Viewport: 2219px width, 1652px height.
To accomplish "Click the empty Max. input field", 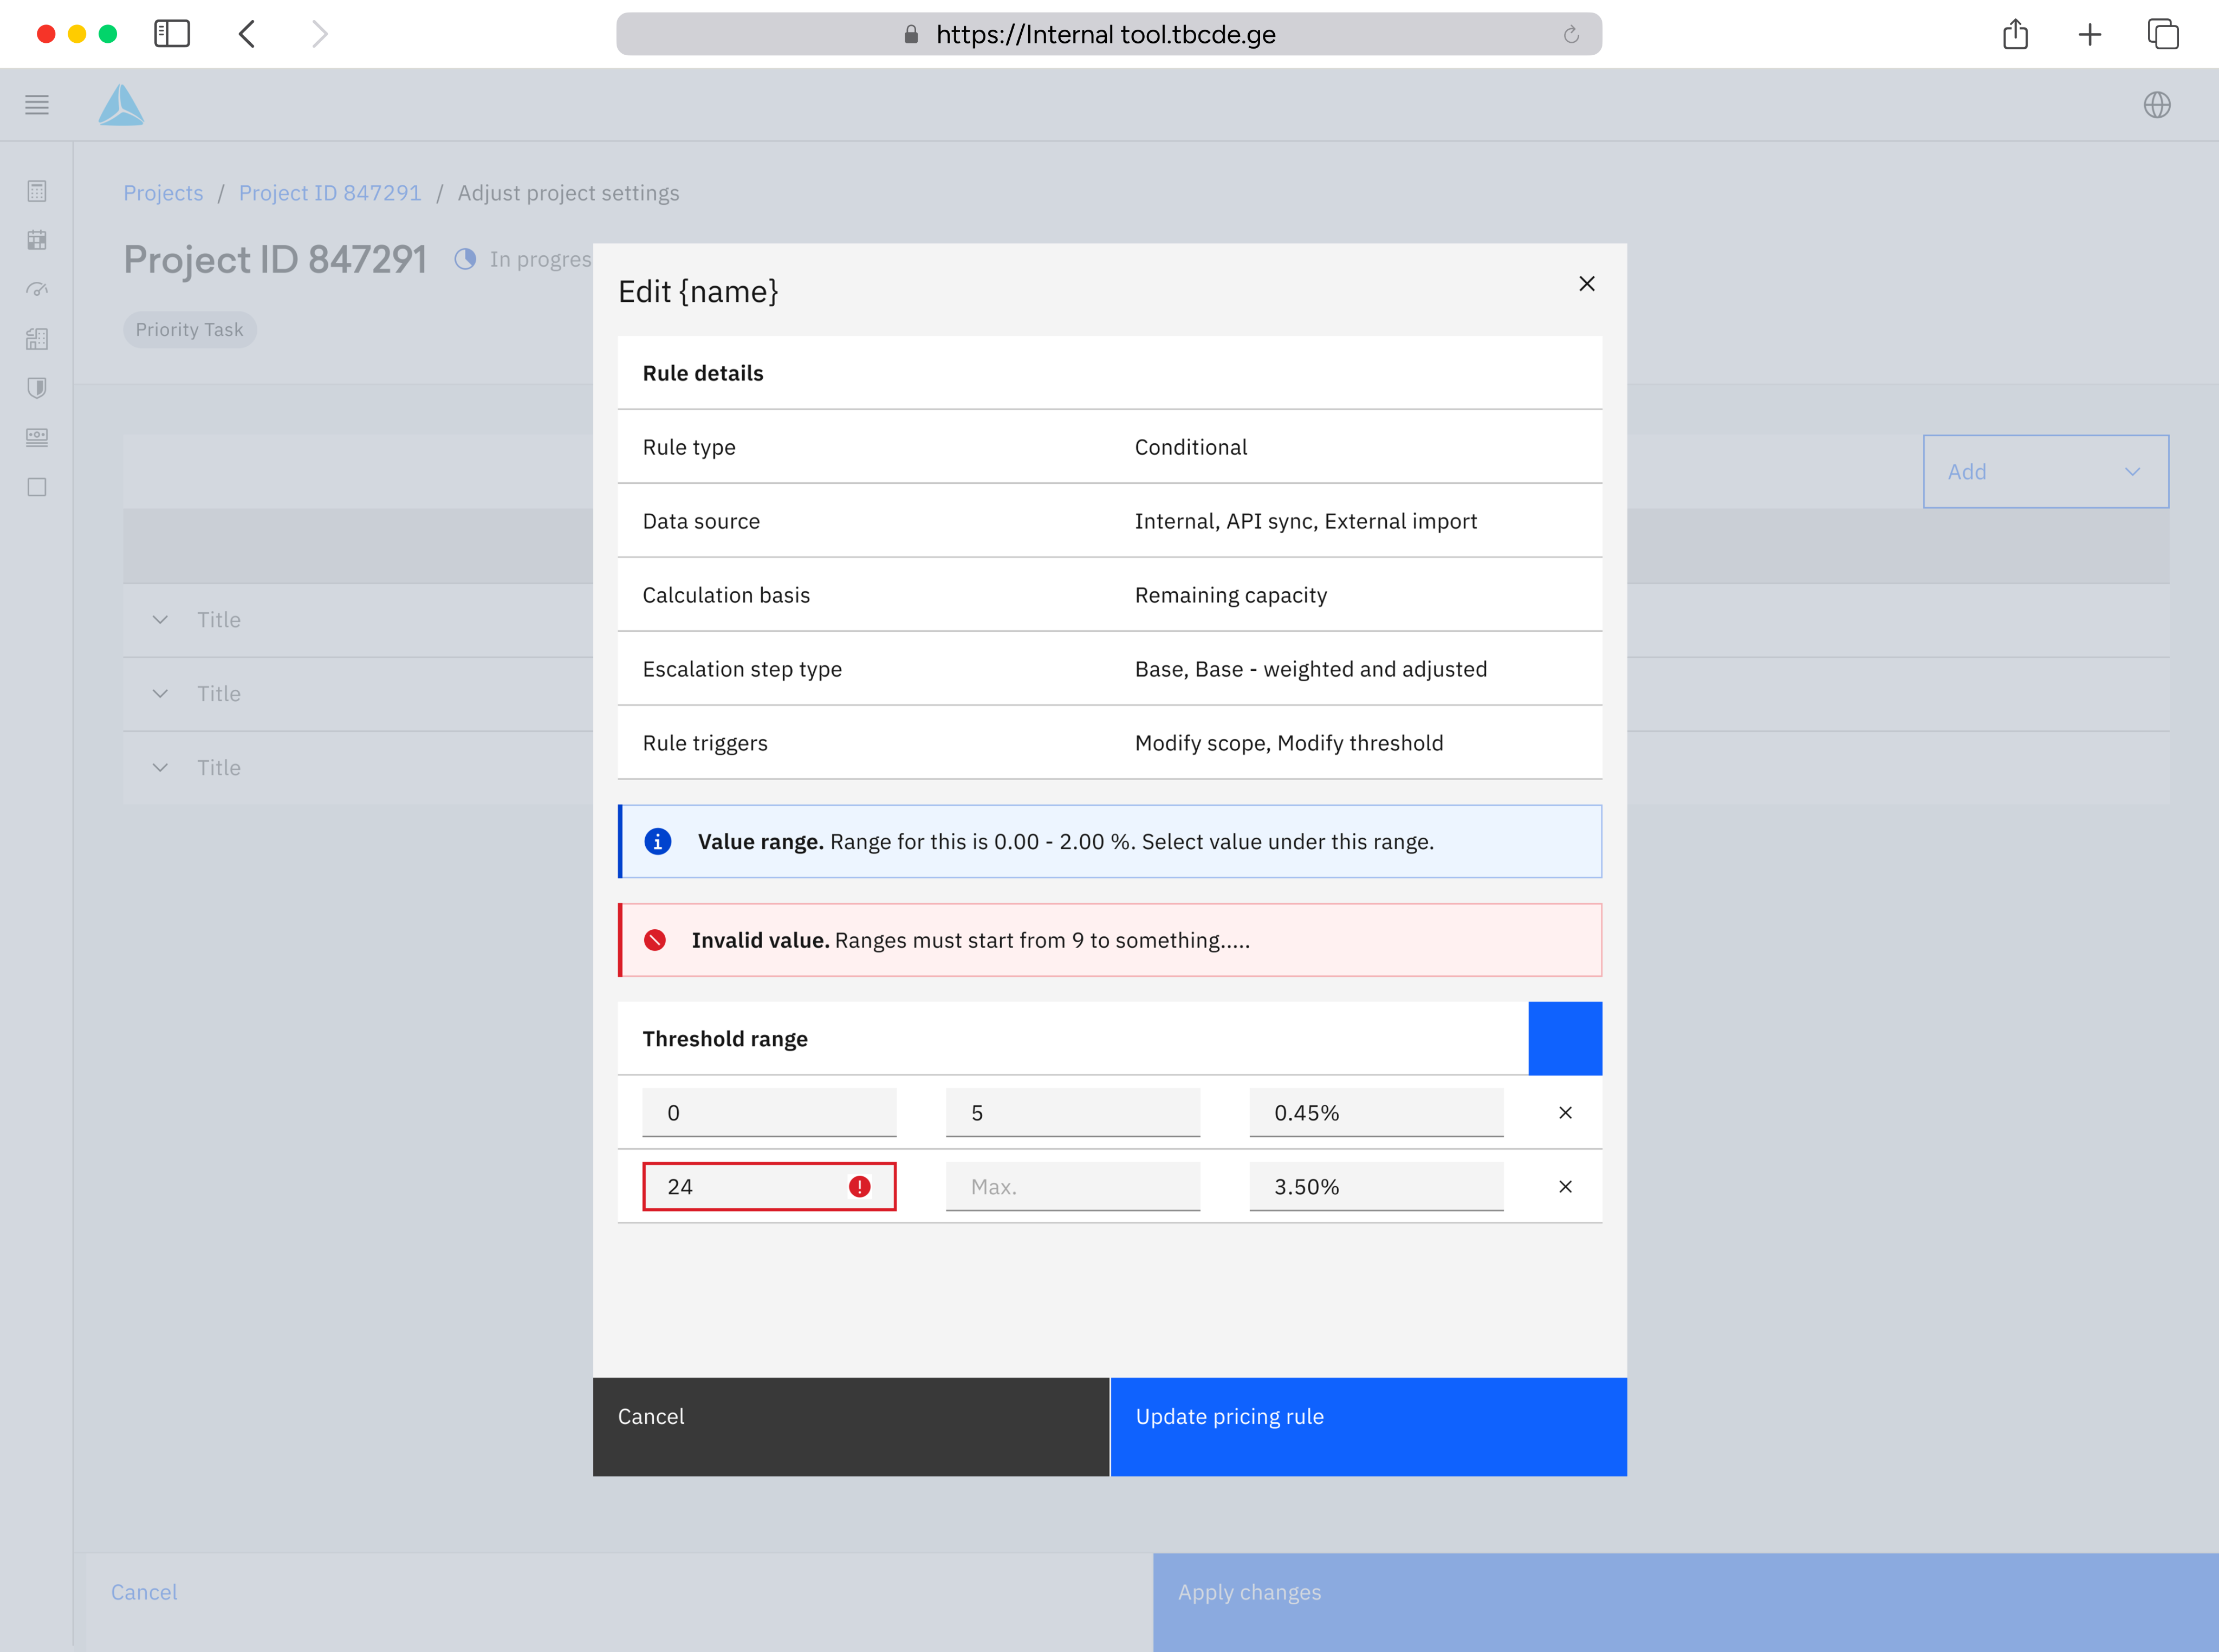I will click(x=1073, y=1187).
